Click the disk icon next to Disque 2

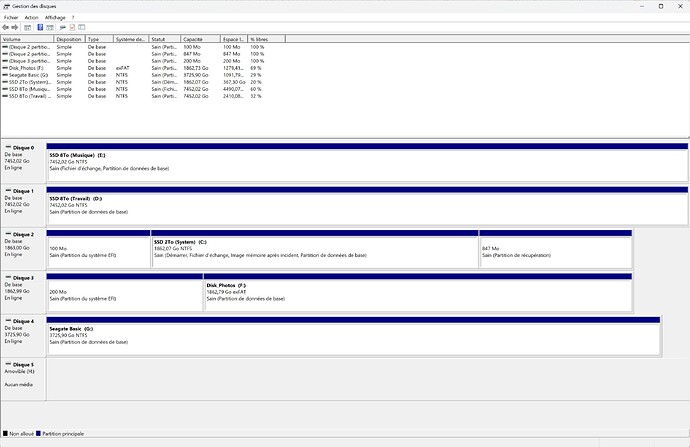pyautogui.click(x=8, y=234)
